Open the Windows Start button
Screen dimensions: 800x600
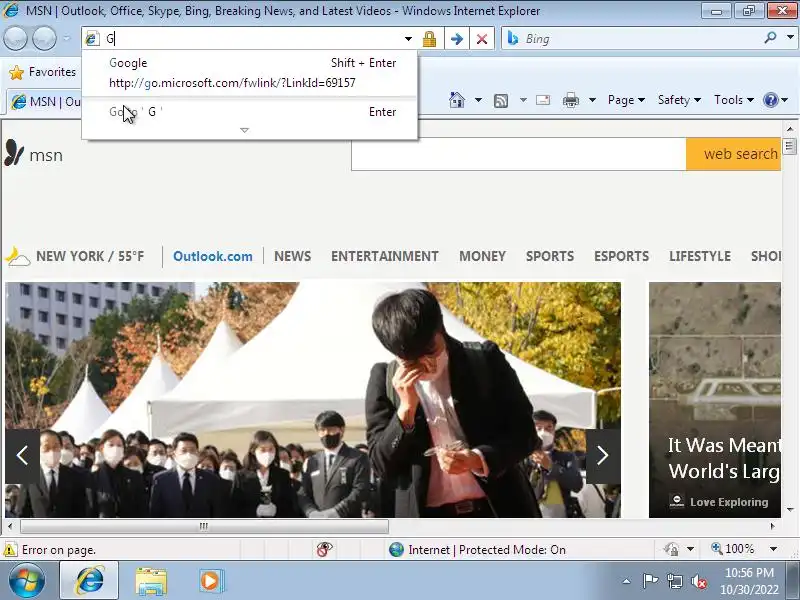27,581
